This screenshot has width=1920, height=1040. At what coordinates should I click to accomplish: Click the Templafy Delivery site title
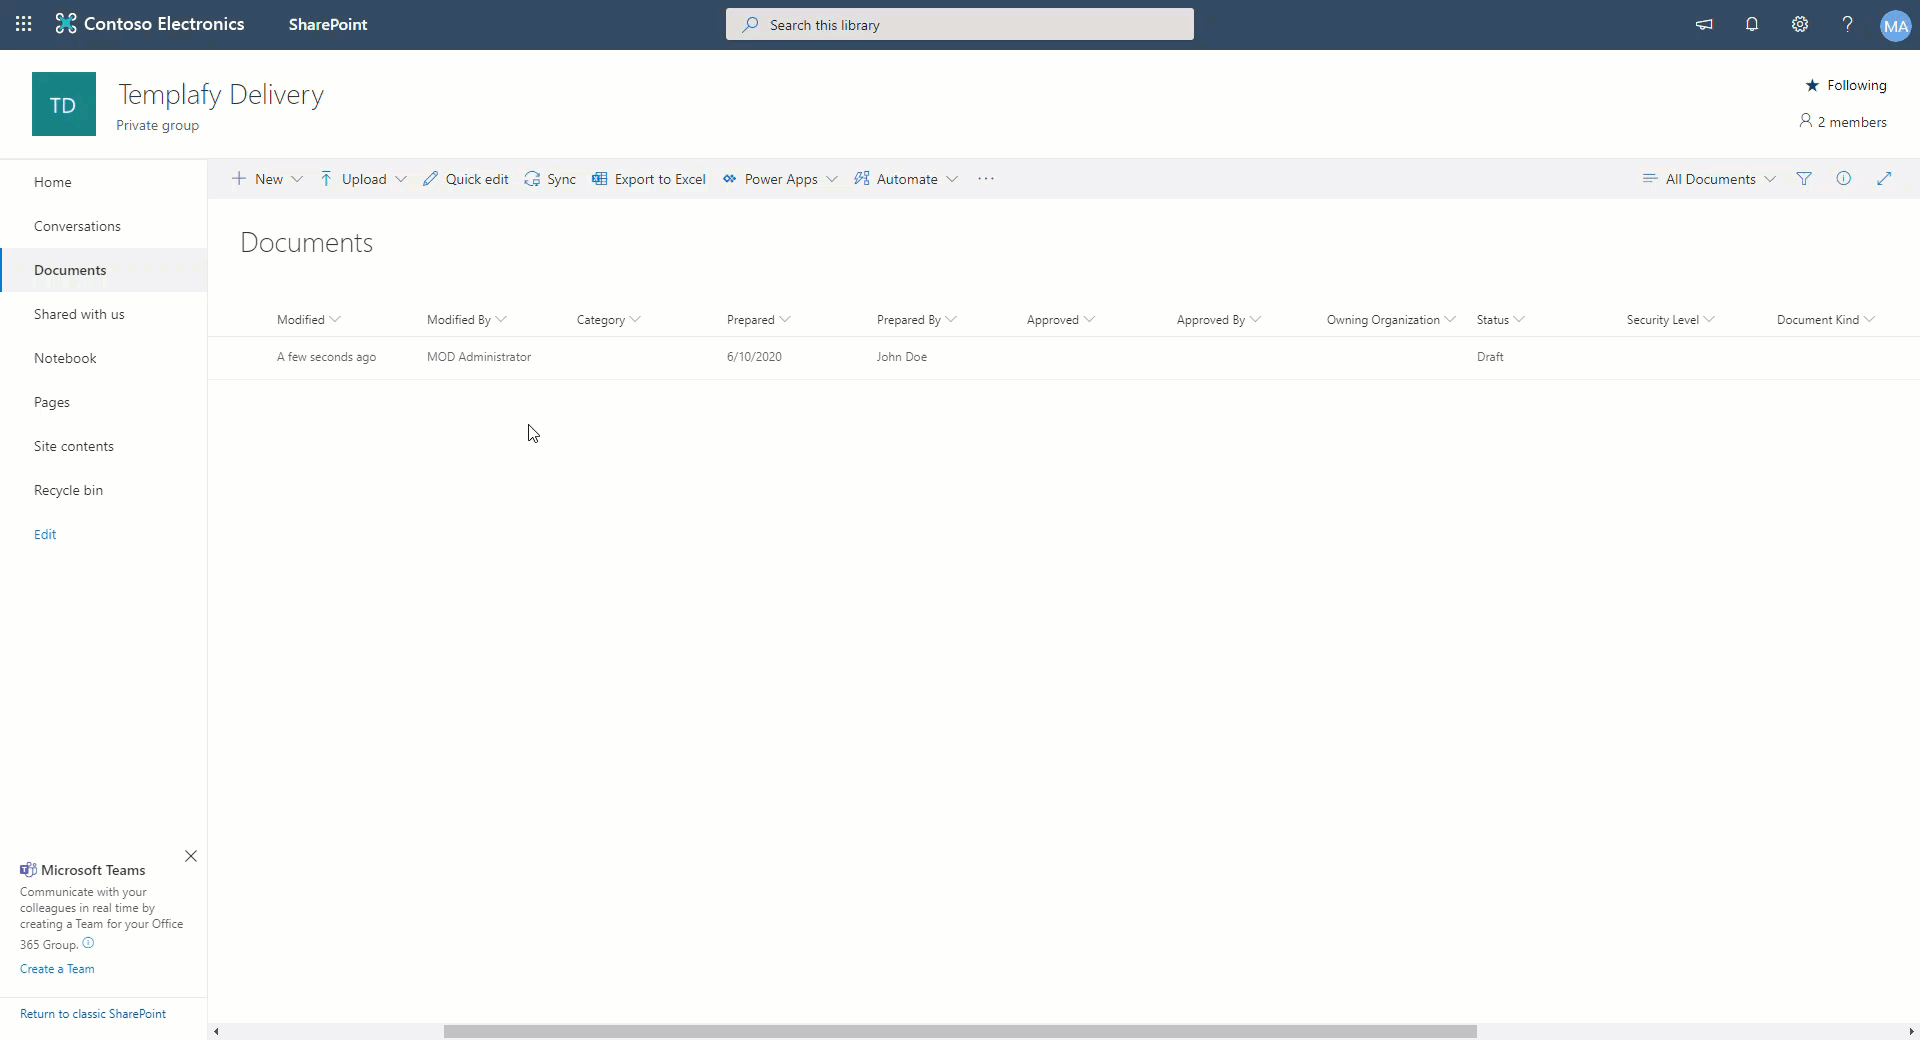pyautogui.click(x=221, y=95)
